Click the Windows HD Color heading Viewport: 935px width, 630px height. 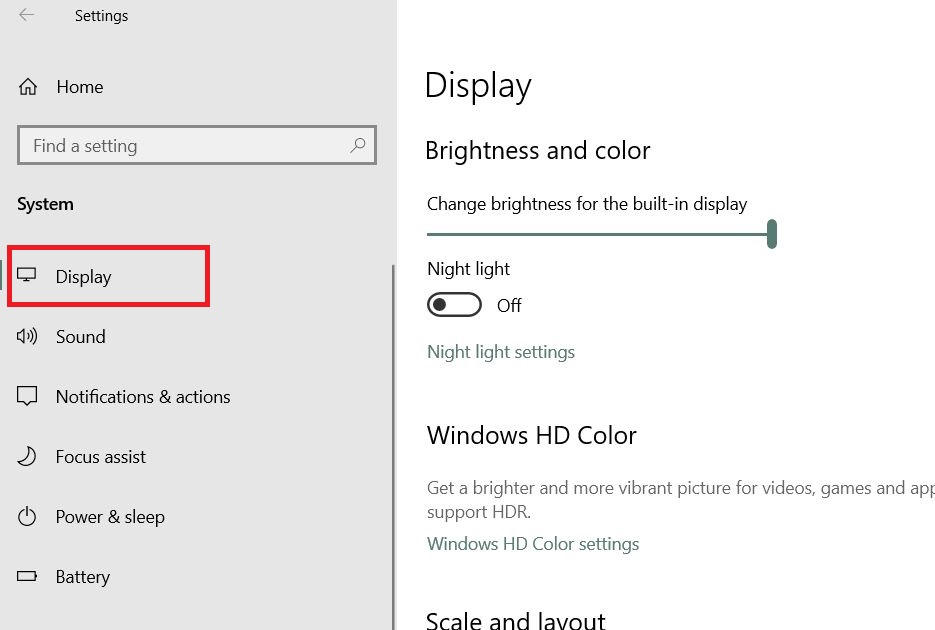(x=532, y=436)
